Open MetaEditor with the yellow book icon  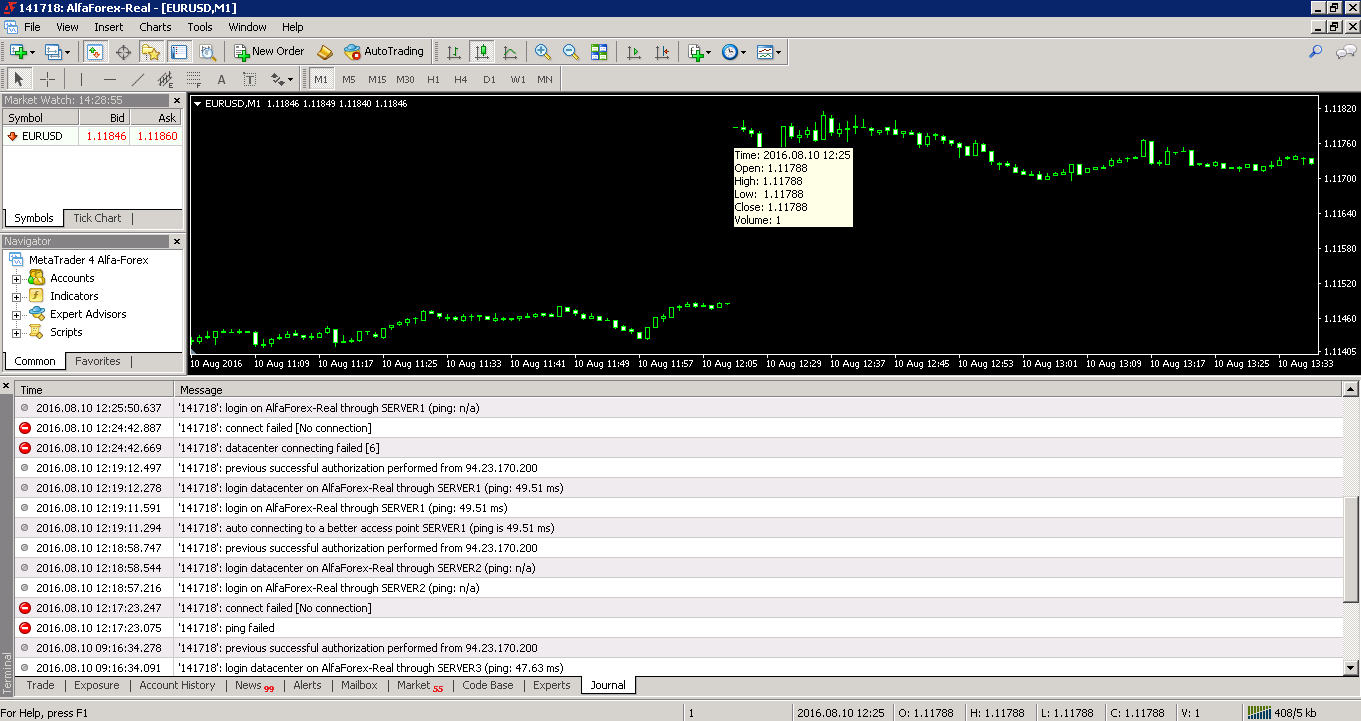click(325, 52)
